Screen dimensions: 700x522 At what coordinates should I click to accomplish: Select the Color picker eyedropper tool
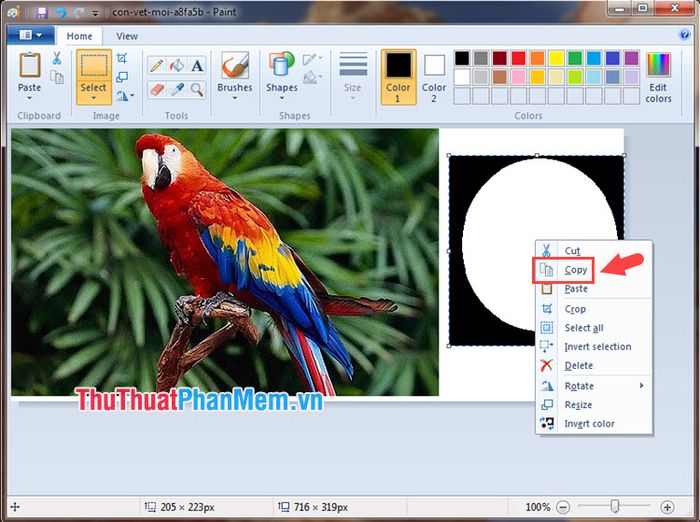point(177,89)
